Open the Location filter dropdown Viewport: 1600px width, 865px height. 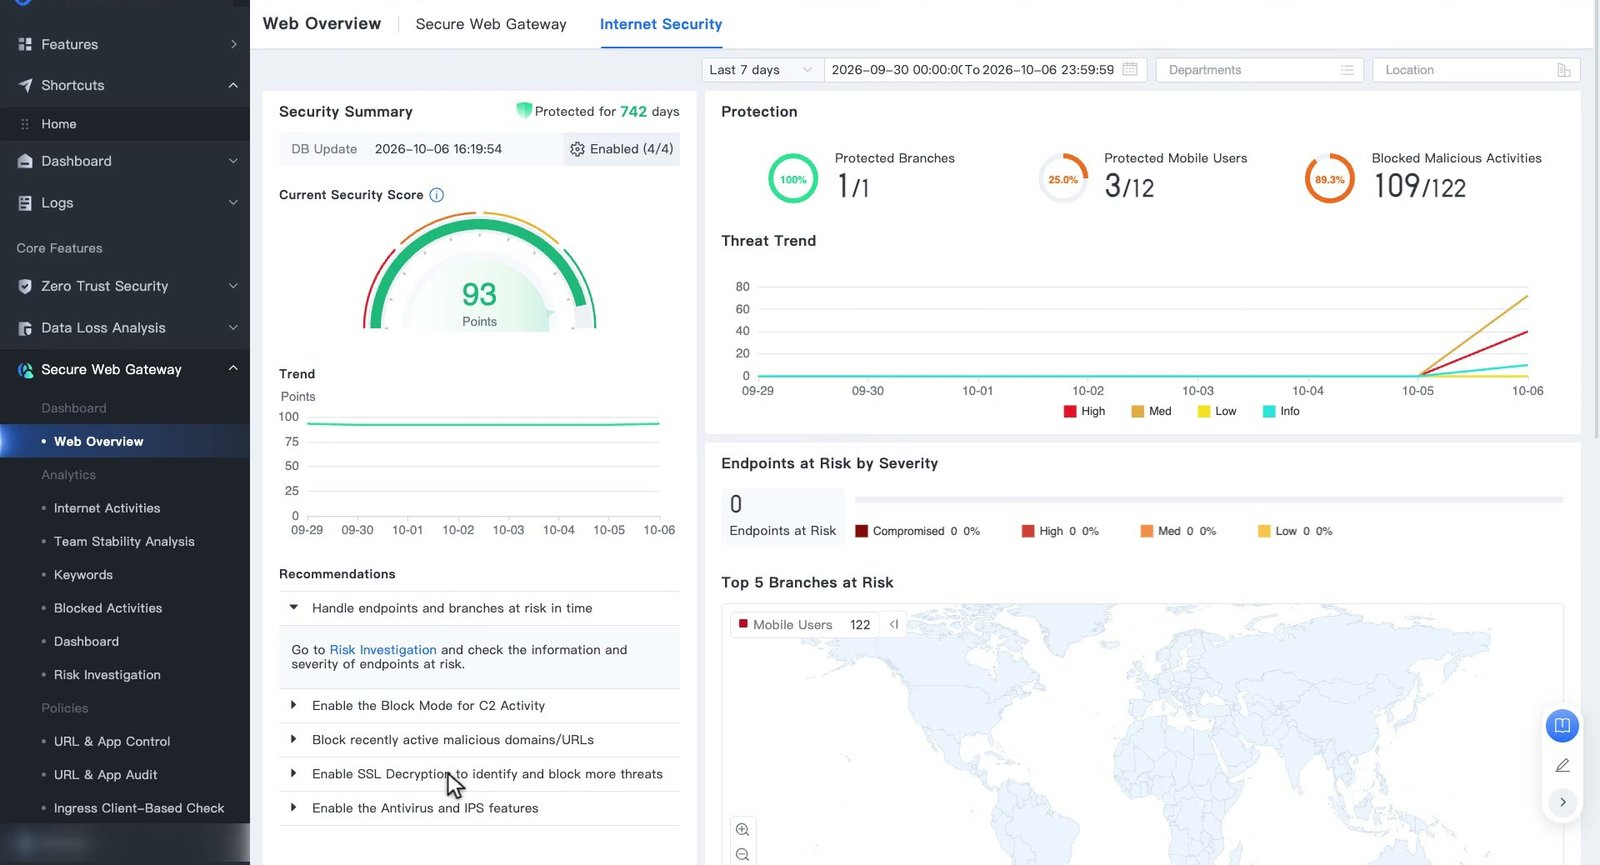[x=1476, y=70]
